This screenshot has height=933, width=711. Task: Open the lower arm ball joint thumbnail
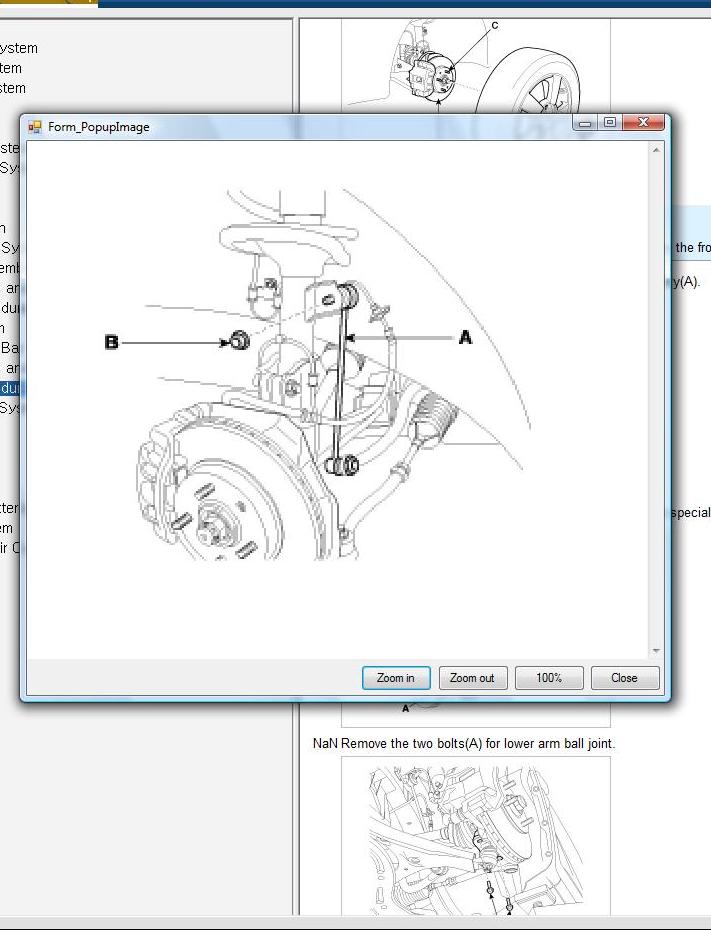pos(475,835)
